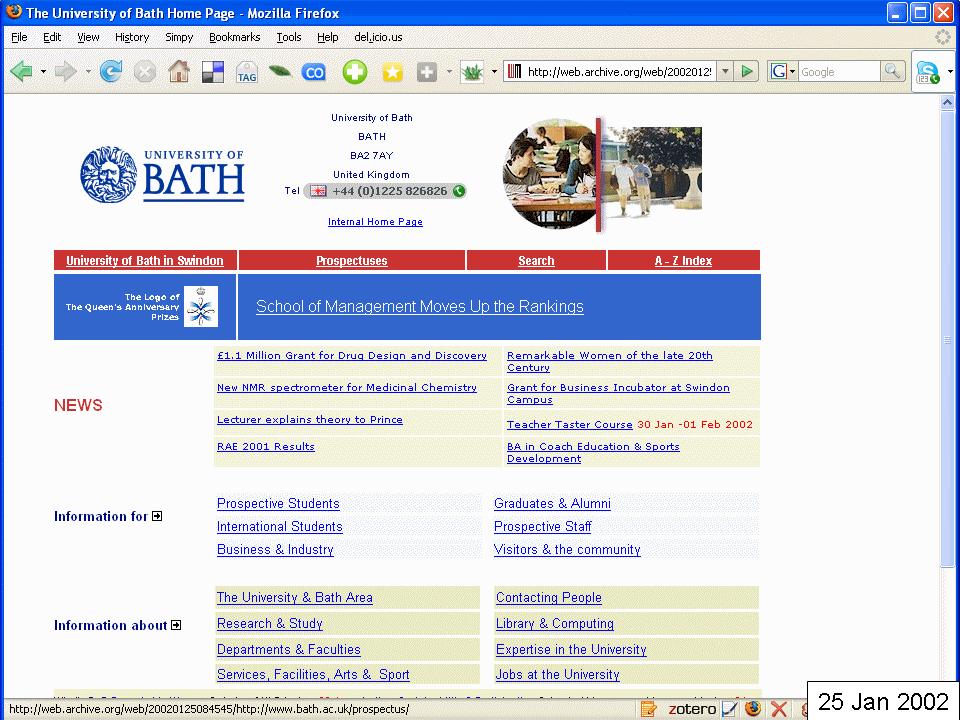Click the vertical scrollbar up arrow
The image size is (960, 720).
pyautogui.click(x=947, y=102)
